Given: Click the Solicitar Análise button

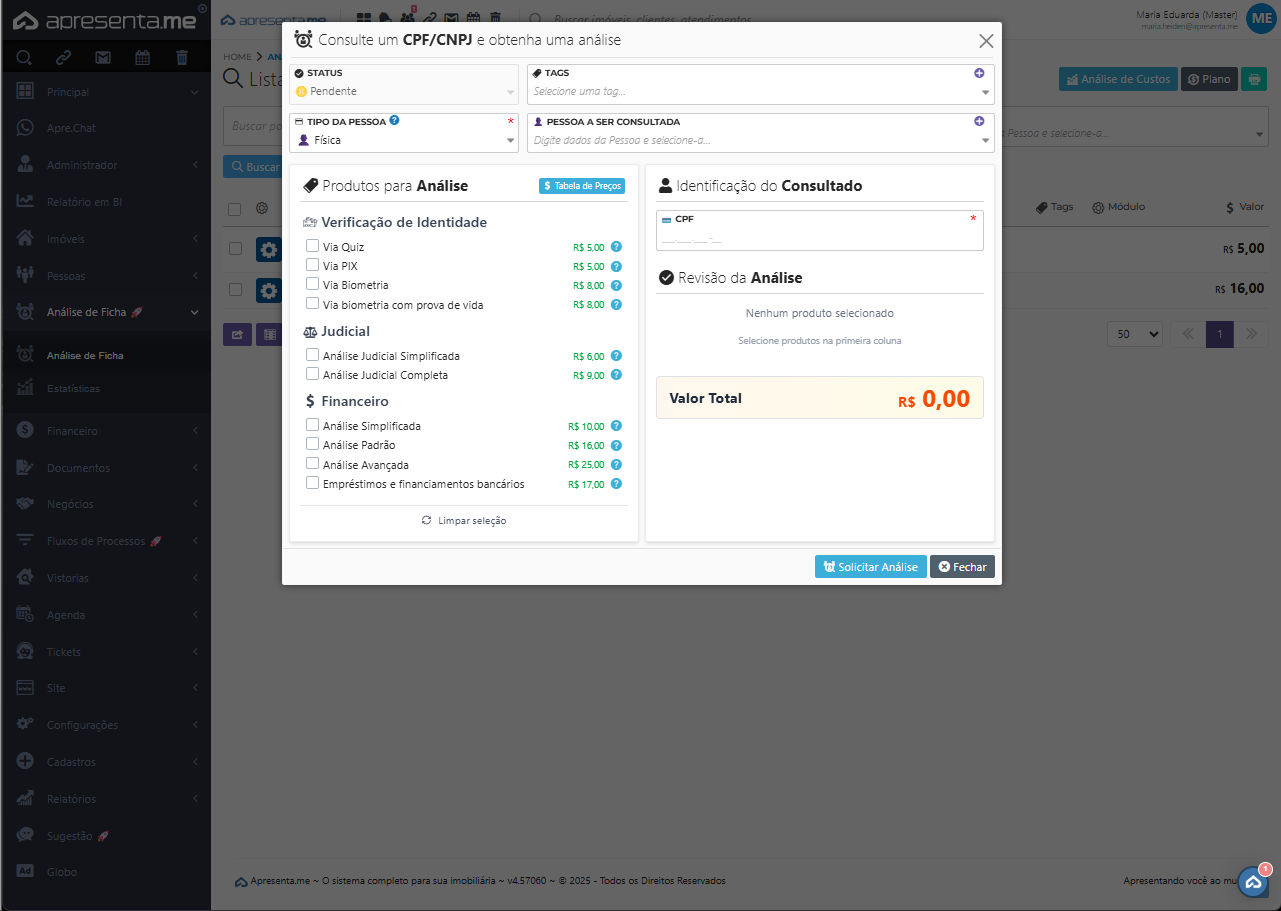Looking at the screenshot, I should pyautogui.click(x=870, y=567).
